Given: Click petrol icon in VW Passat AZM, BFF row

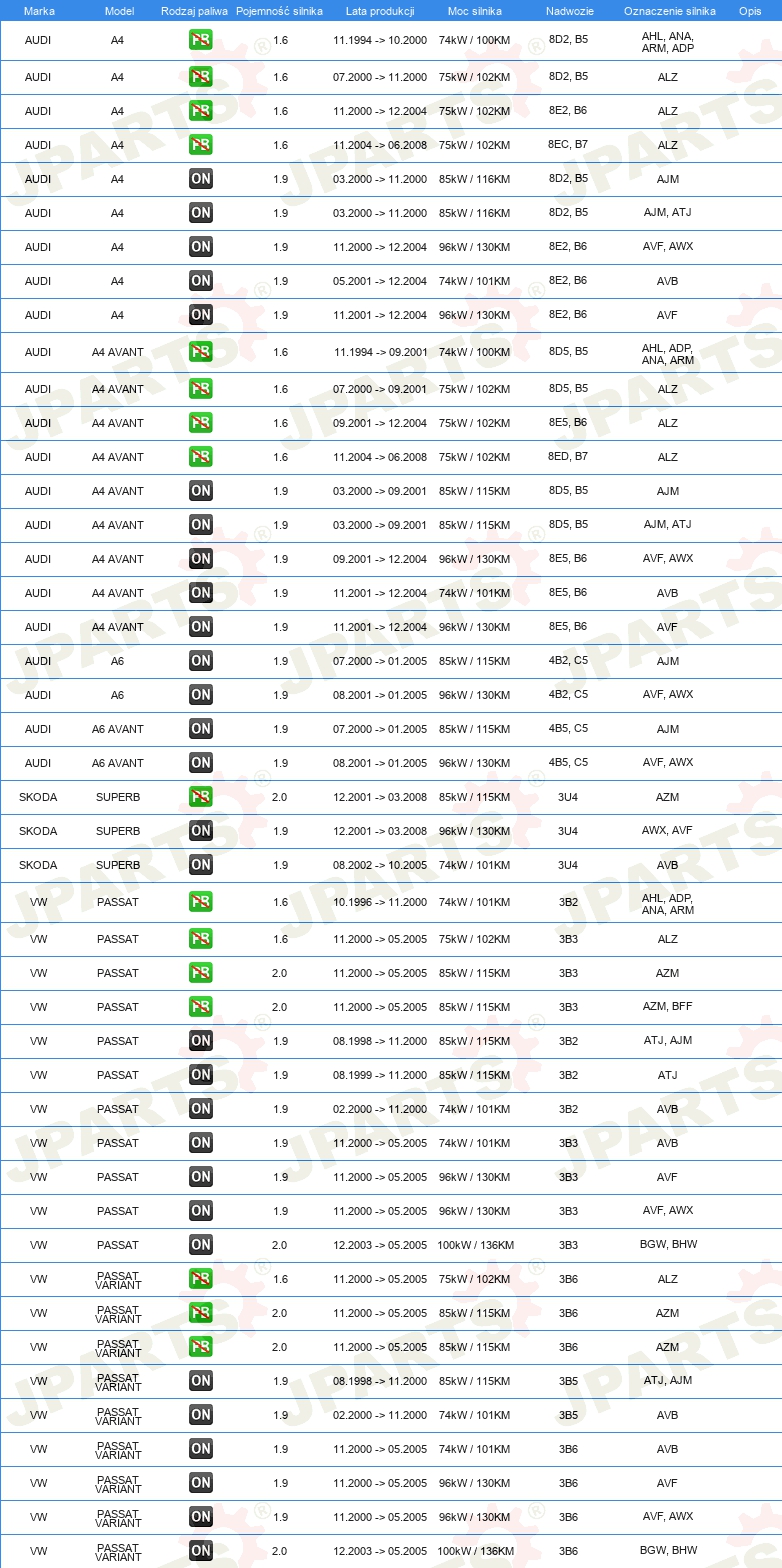Looking at the screenshot, I should [201, 1007].
